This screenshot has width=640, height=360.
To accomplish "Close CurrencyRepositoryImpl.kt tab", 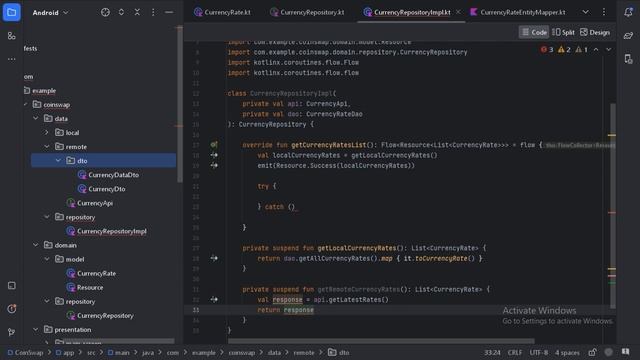I will coord(458,12).
